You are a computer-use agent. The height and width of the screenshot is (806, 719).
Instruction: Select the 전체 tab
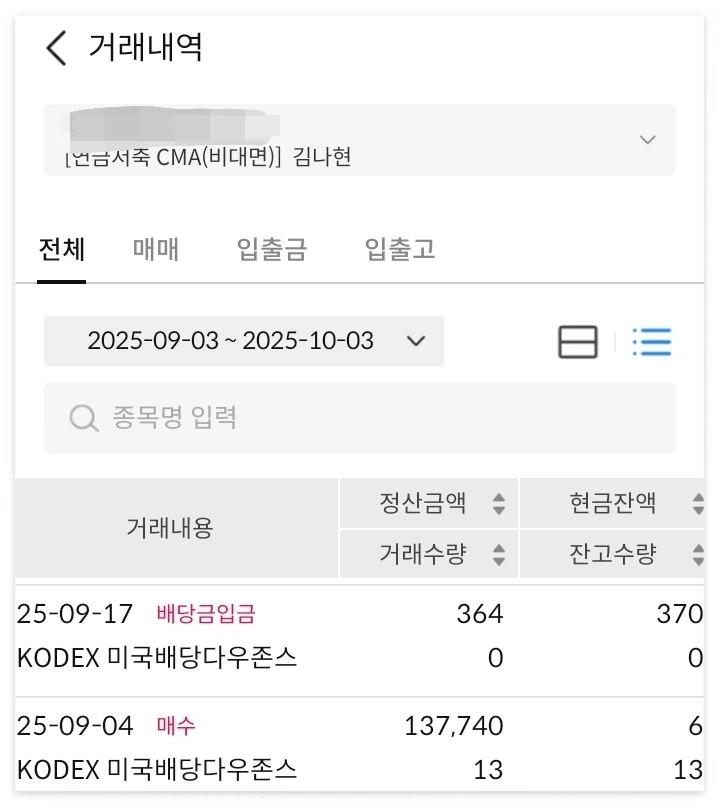point(61,249)
